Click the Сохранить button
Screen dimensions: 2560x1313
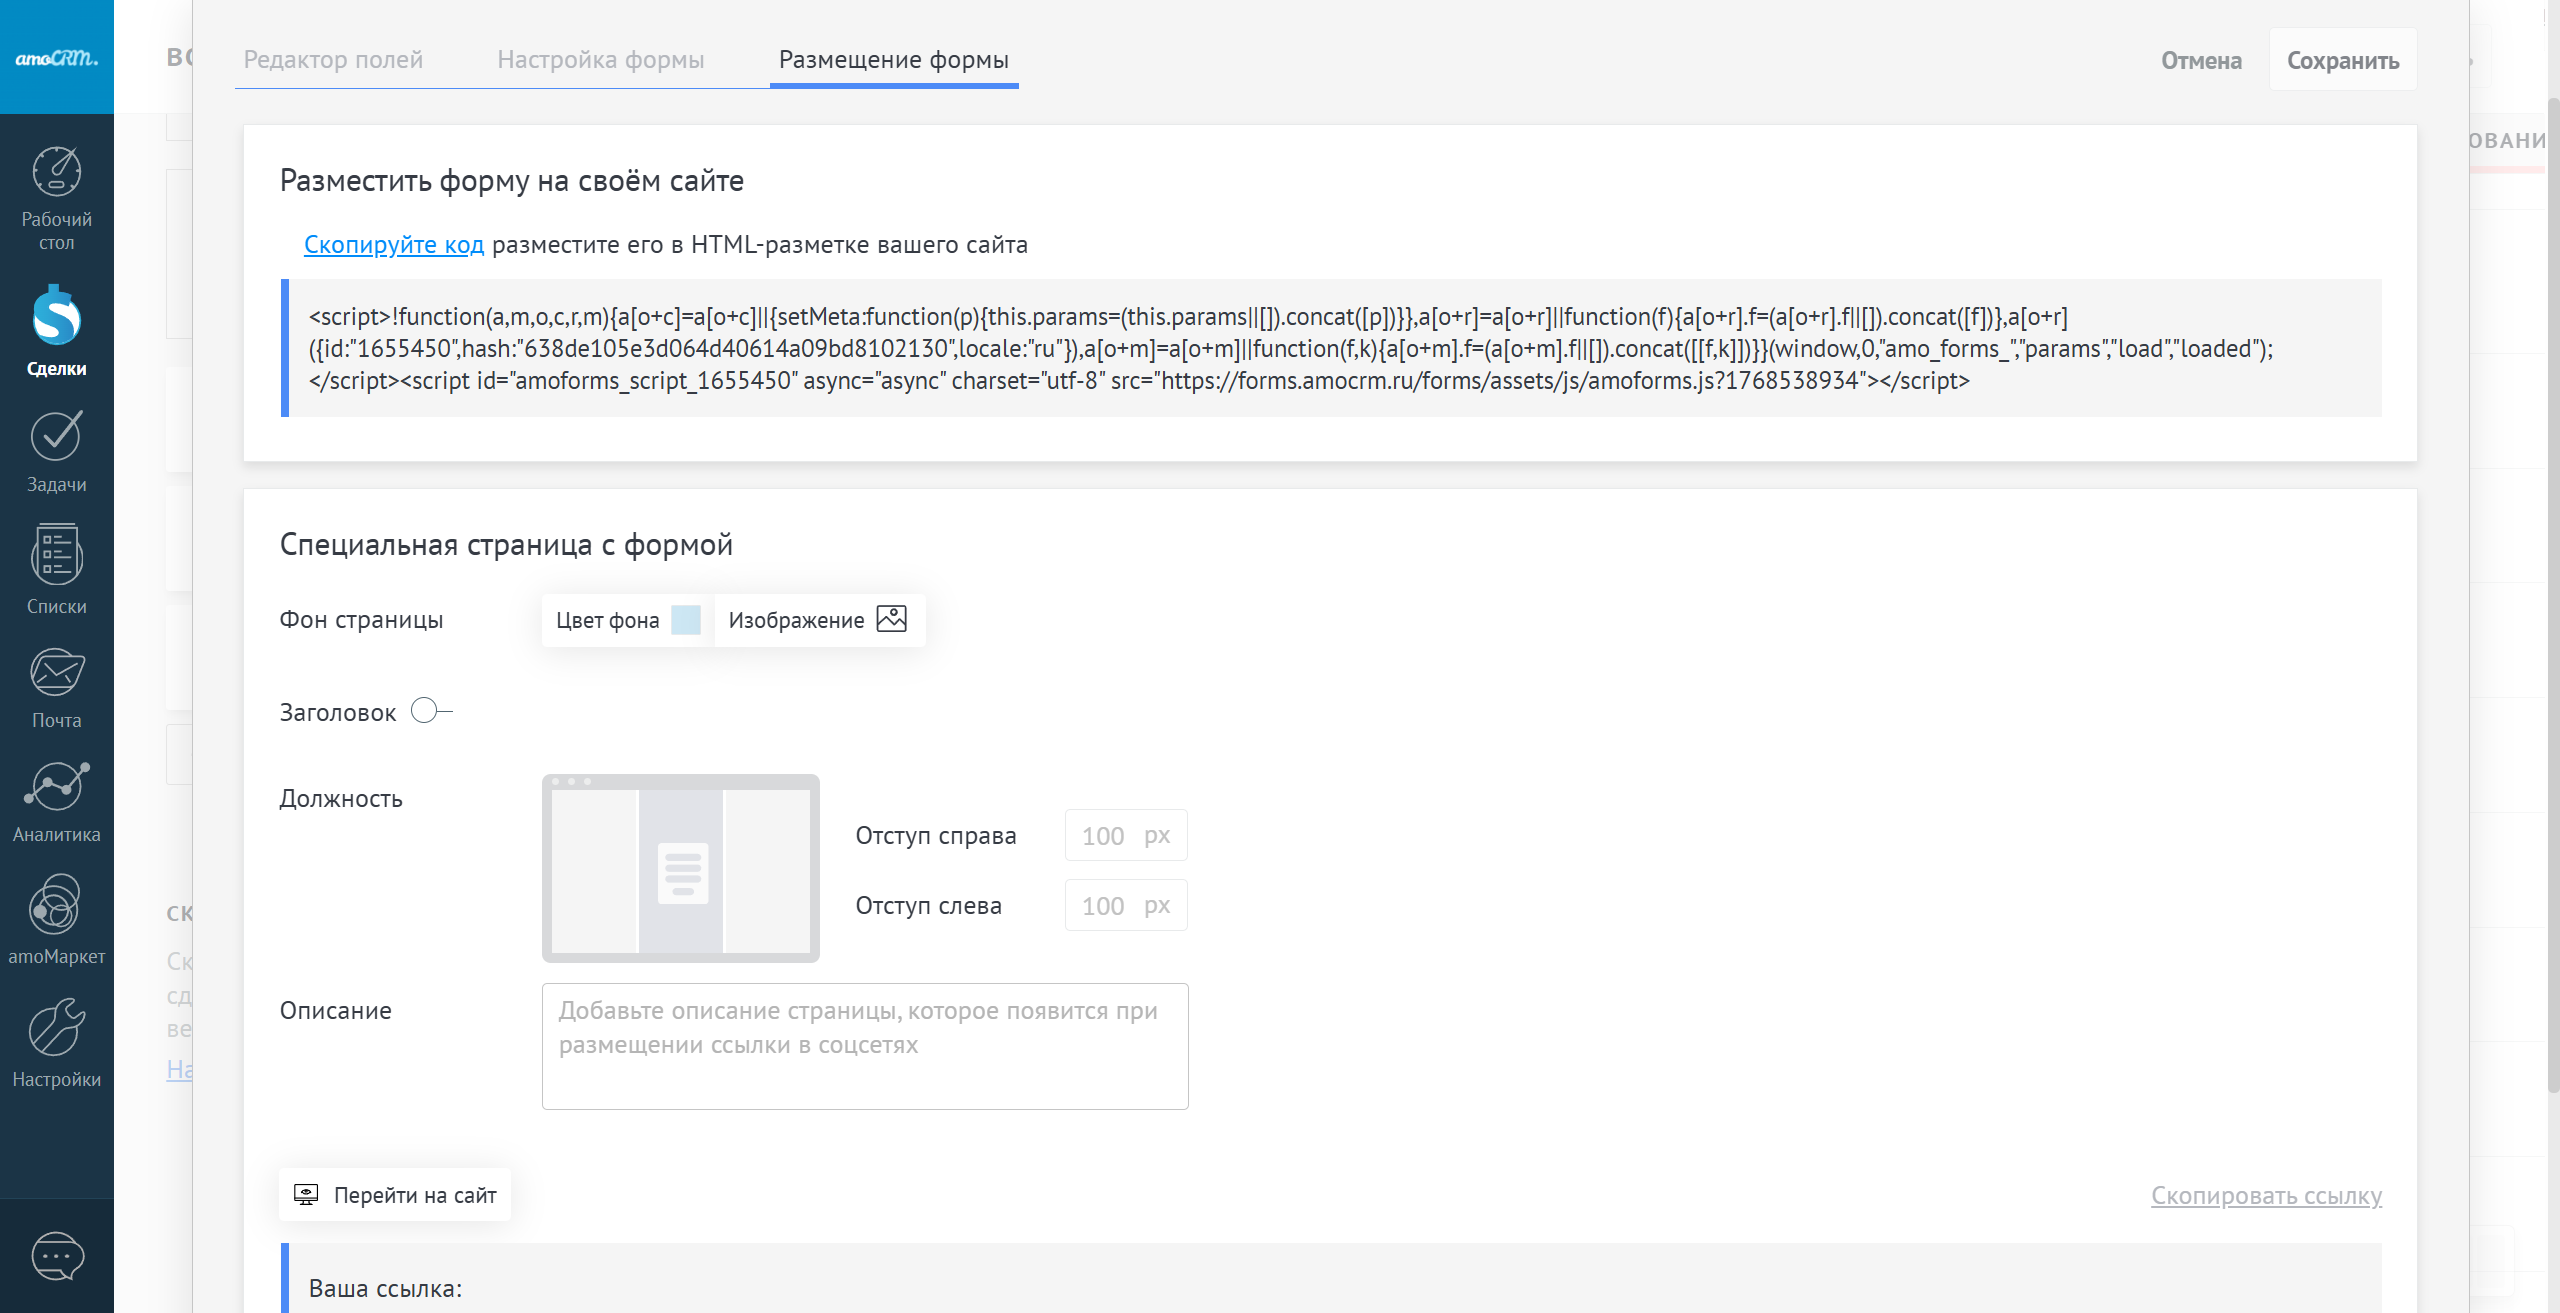pyautogui.click(x=2342, y=61)
